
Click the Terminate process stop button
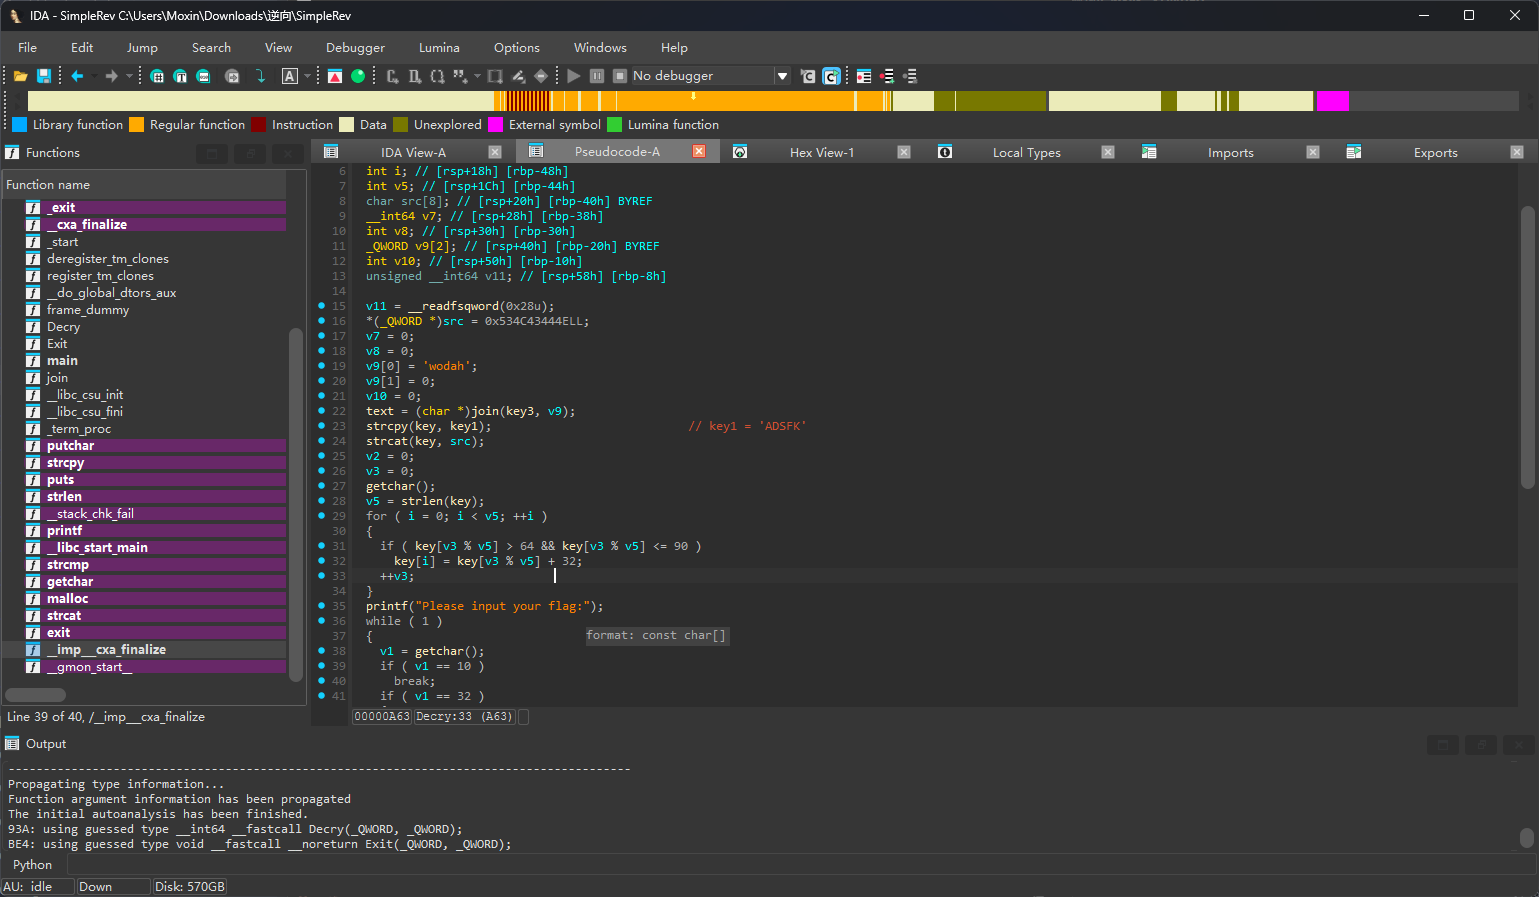(620, 76)
